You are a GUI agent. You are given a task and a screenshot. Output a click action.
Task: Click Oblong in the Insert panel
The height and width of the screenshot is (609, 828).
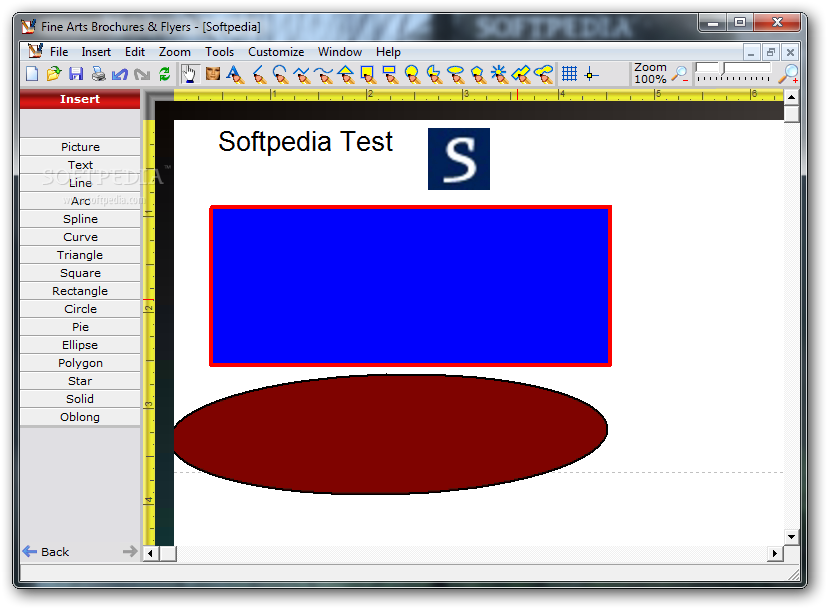click(80, 416)
